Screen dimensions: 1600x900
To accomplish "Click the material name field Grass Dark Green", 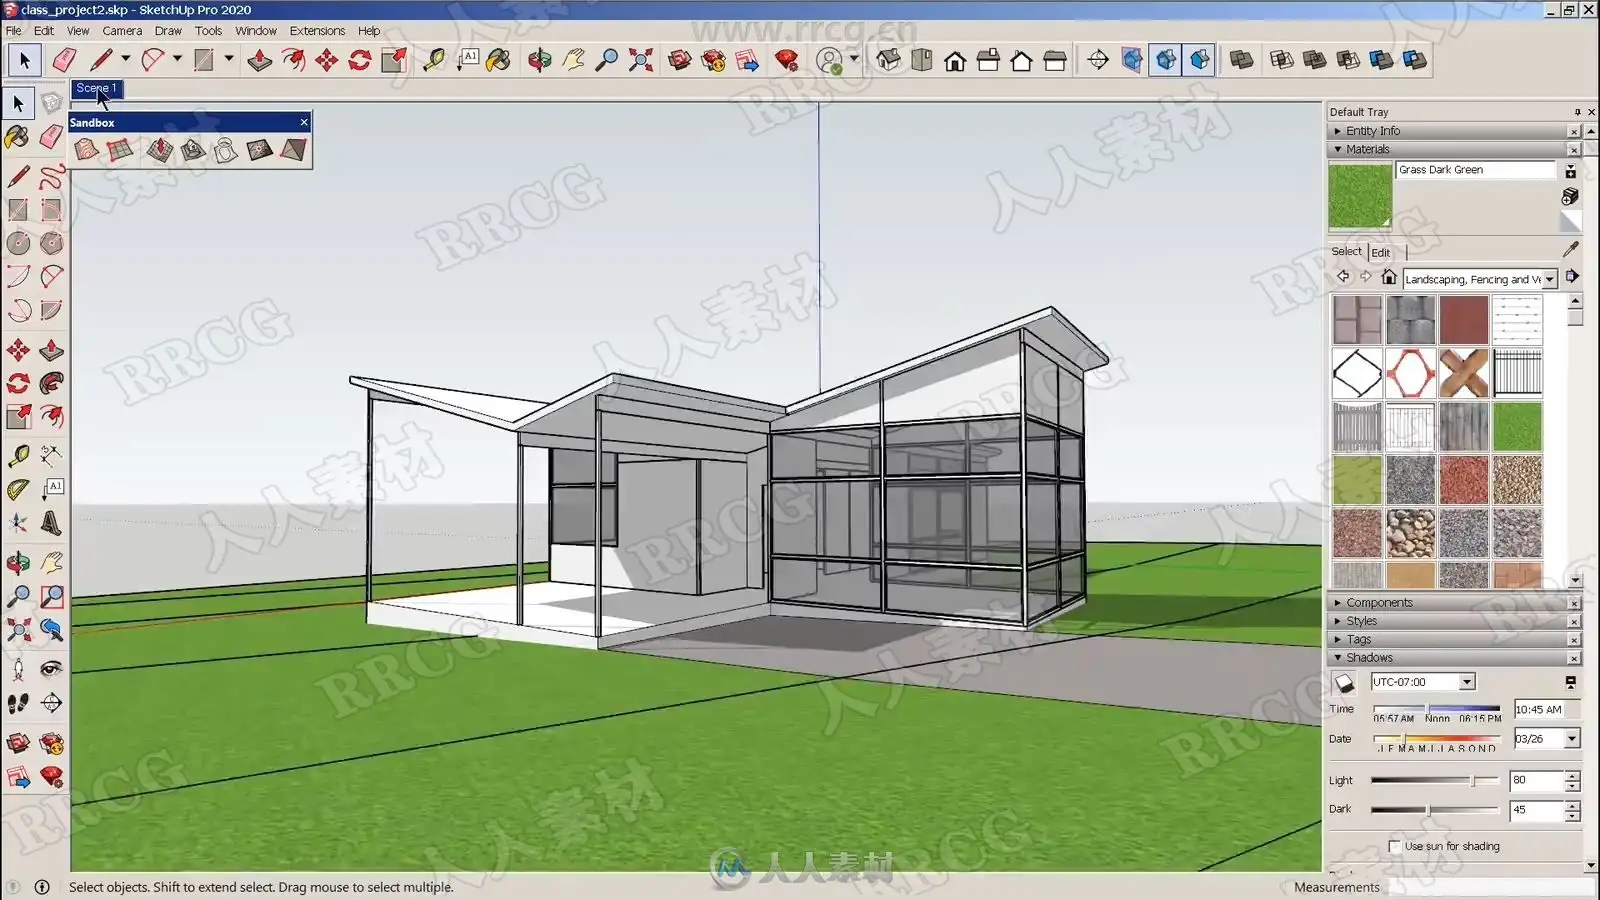I will pyautogui.click(x=1476, y=170).
